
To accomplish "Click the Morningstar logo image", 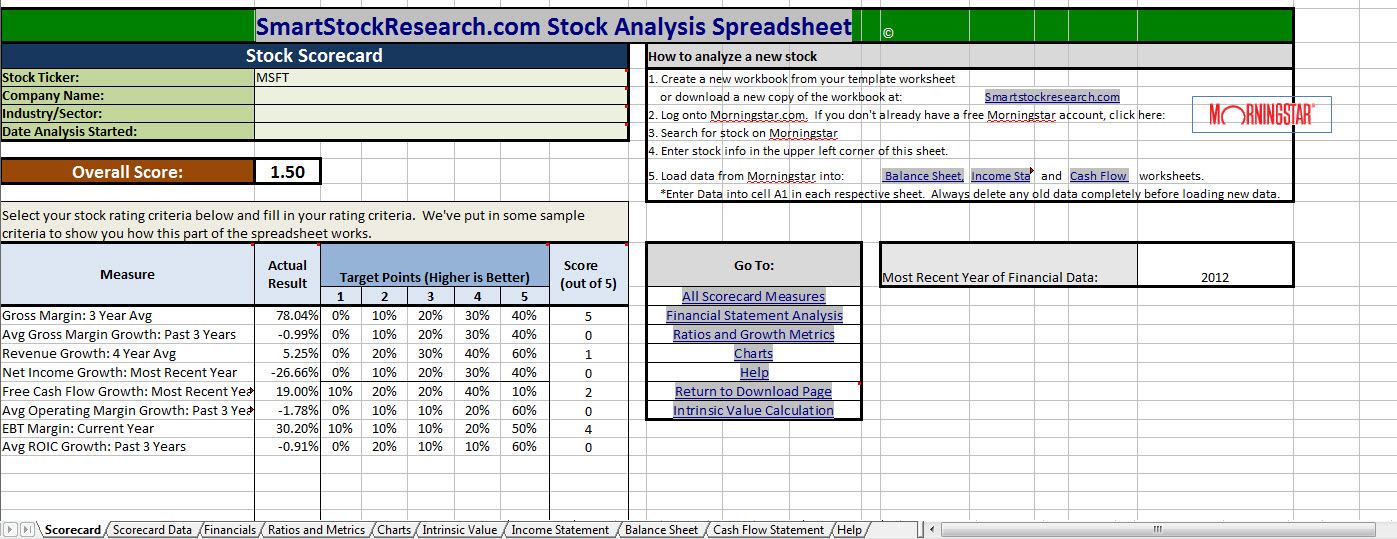I will click(1263, 115).
